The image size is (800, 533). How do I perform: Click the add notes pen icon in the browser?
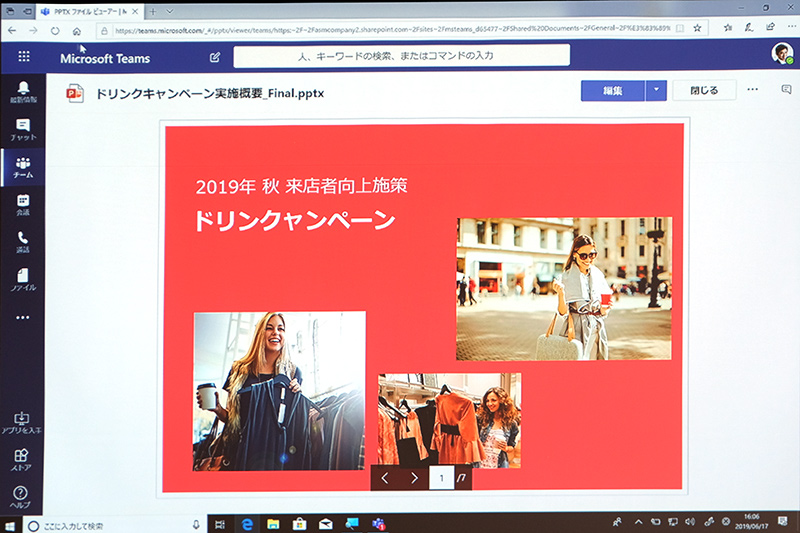click(x=749, y=27)
